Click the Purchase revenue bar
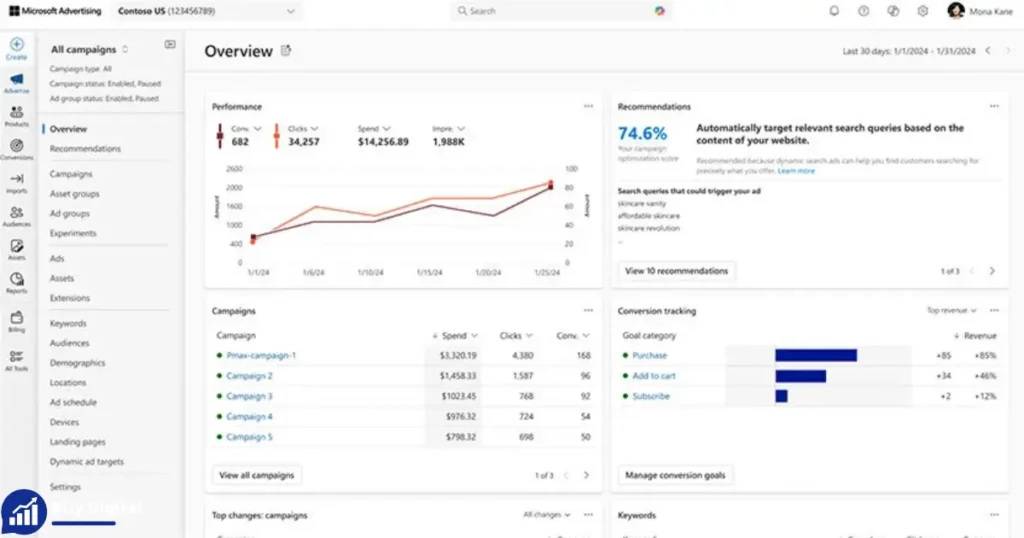This screenshot has height=538, width=1024. (816, 356)
